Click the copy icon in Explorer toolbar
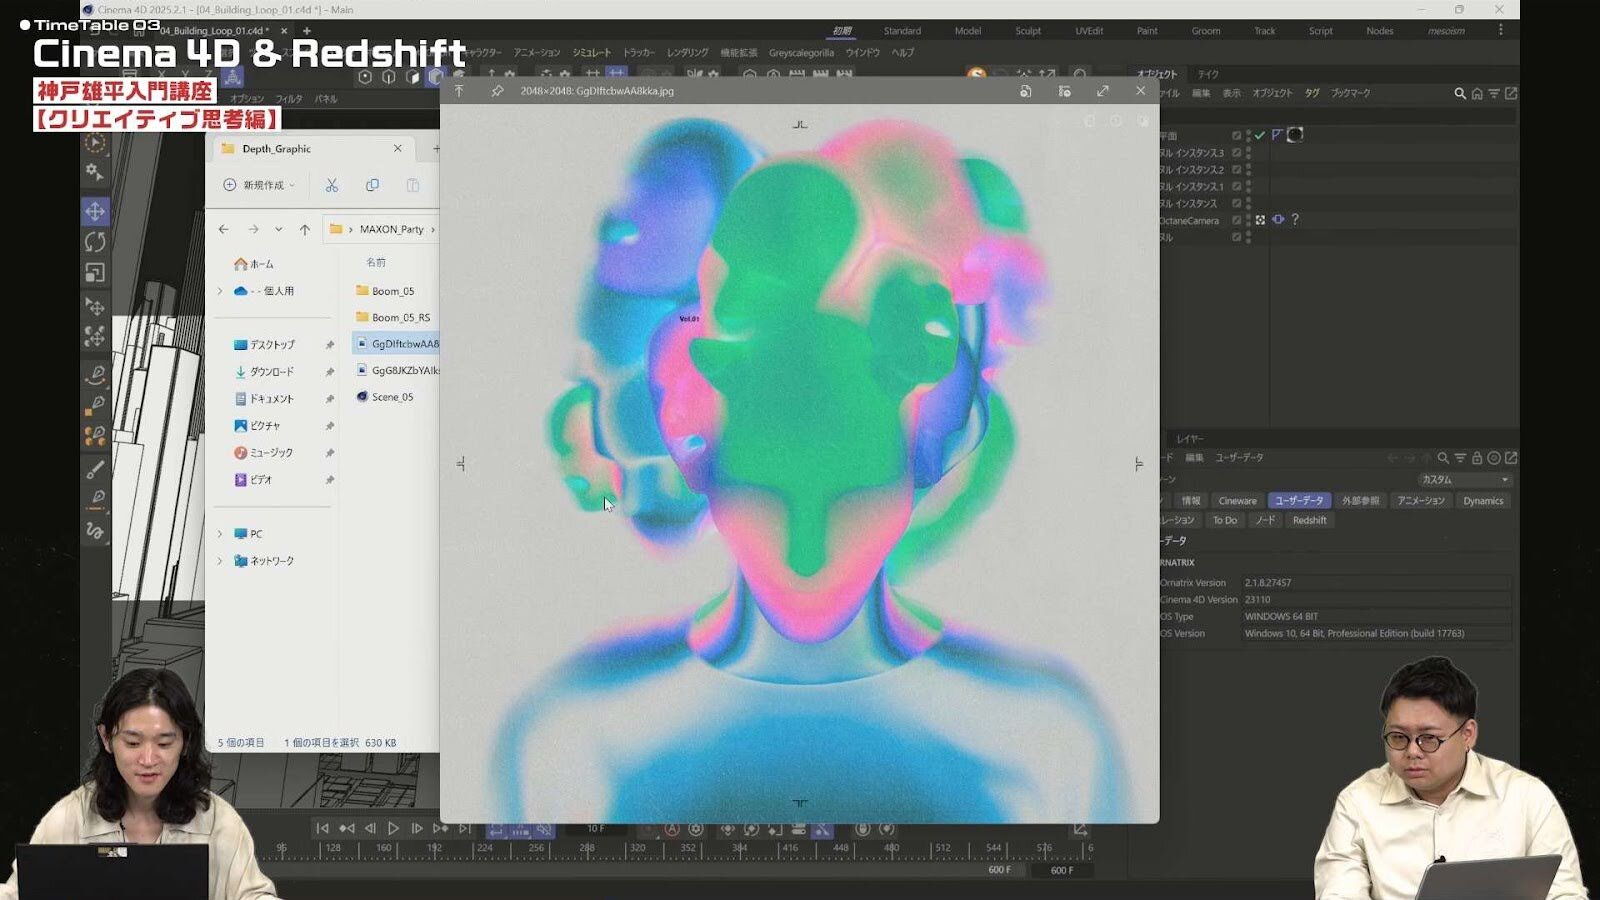Viewport: 1600px width, 900px height. point(372,185)
